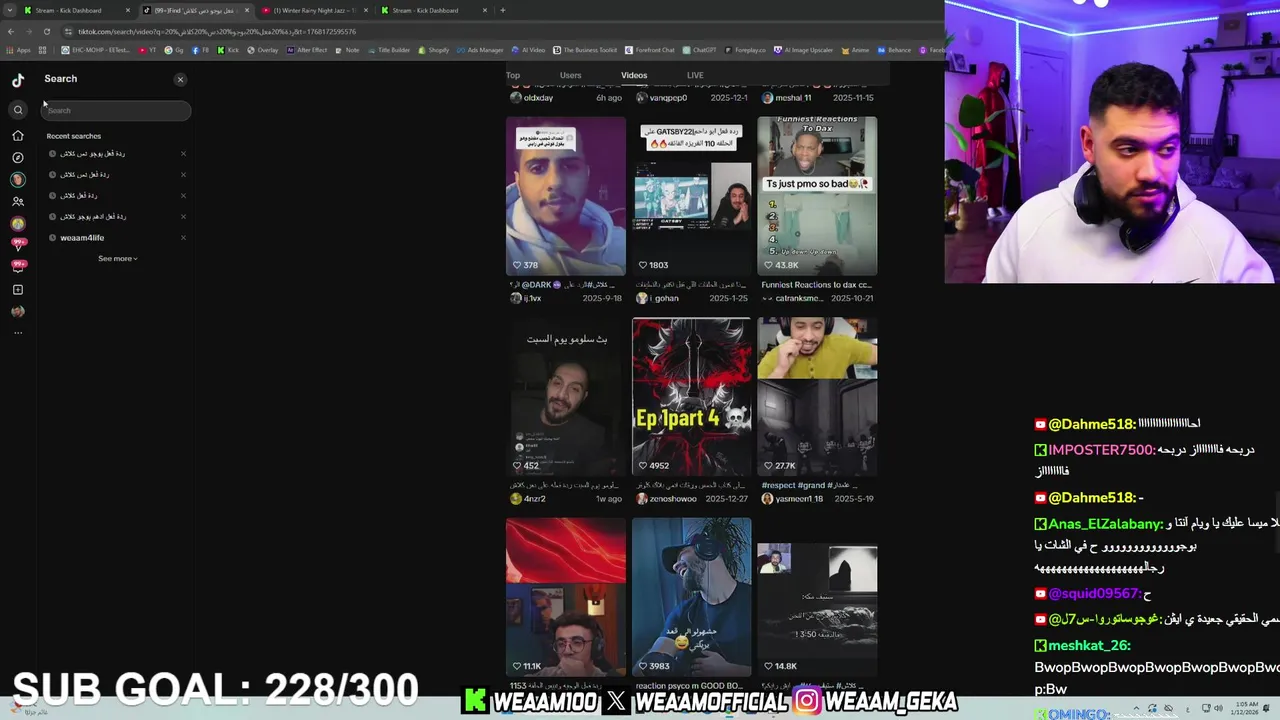Viewport: 1280px width, 720px height.
Task: Open the Shopify bookmark
Action: pos(434,50)
